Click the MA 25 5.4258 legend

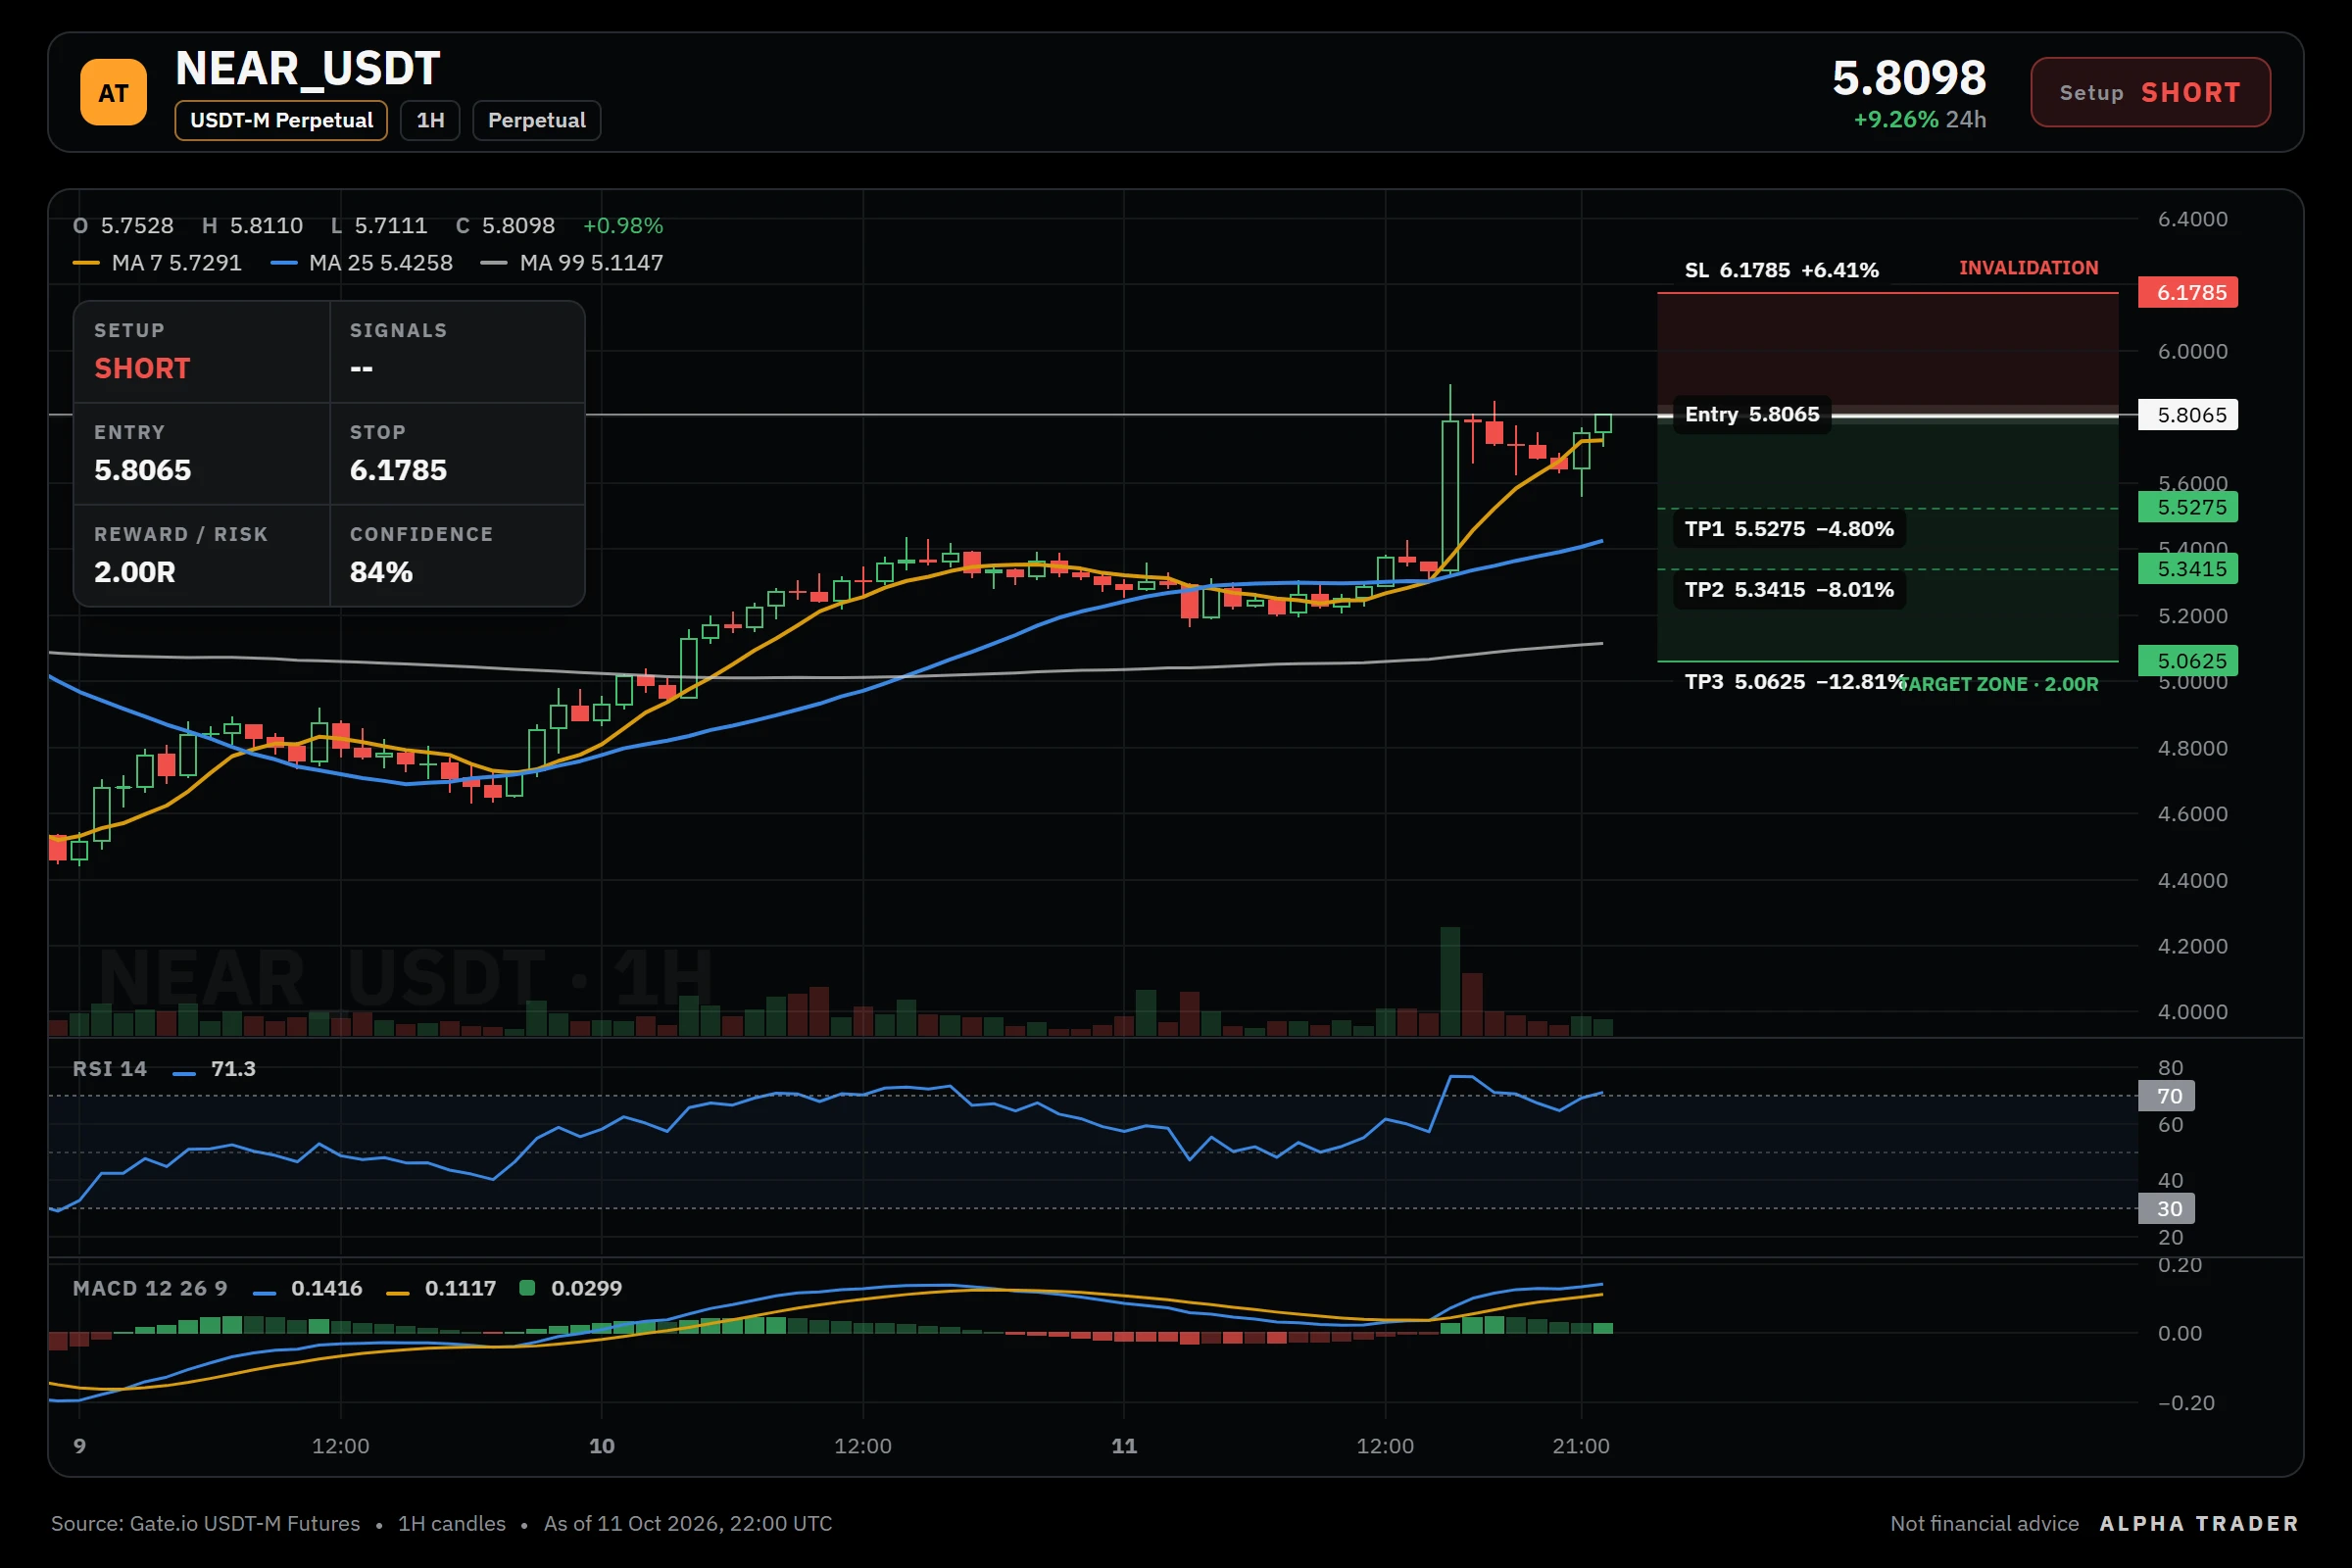[x=362, y=263]
